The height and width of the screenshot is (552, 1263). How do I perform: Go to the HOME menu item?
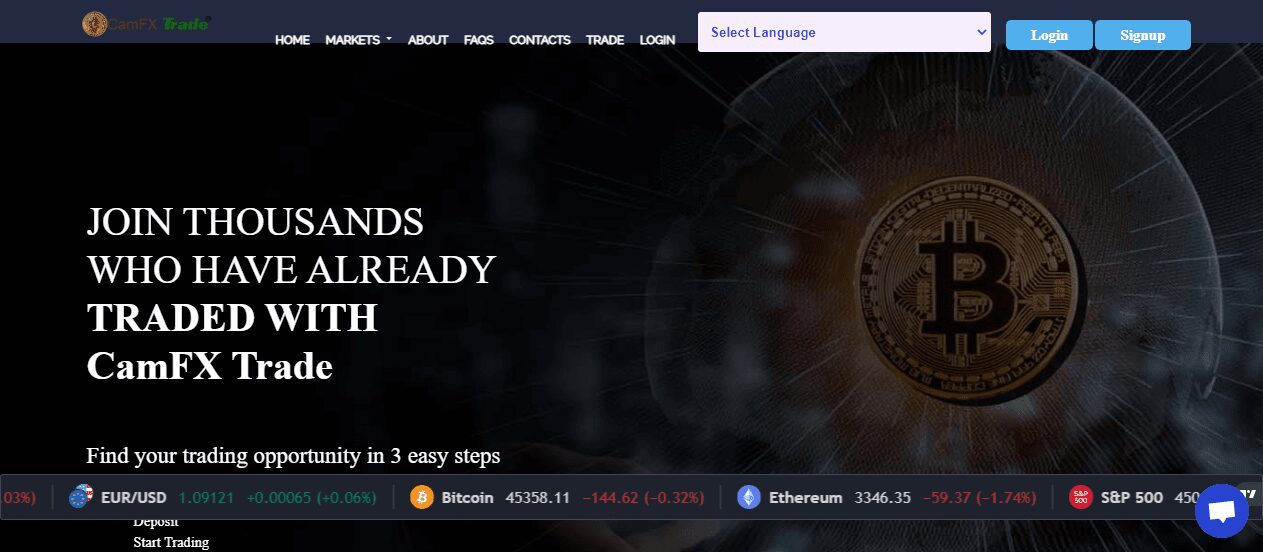(292, 40)
